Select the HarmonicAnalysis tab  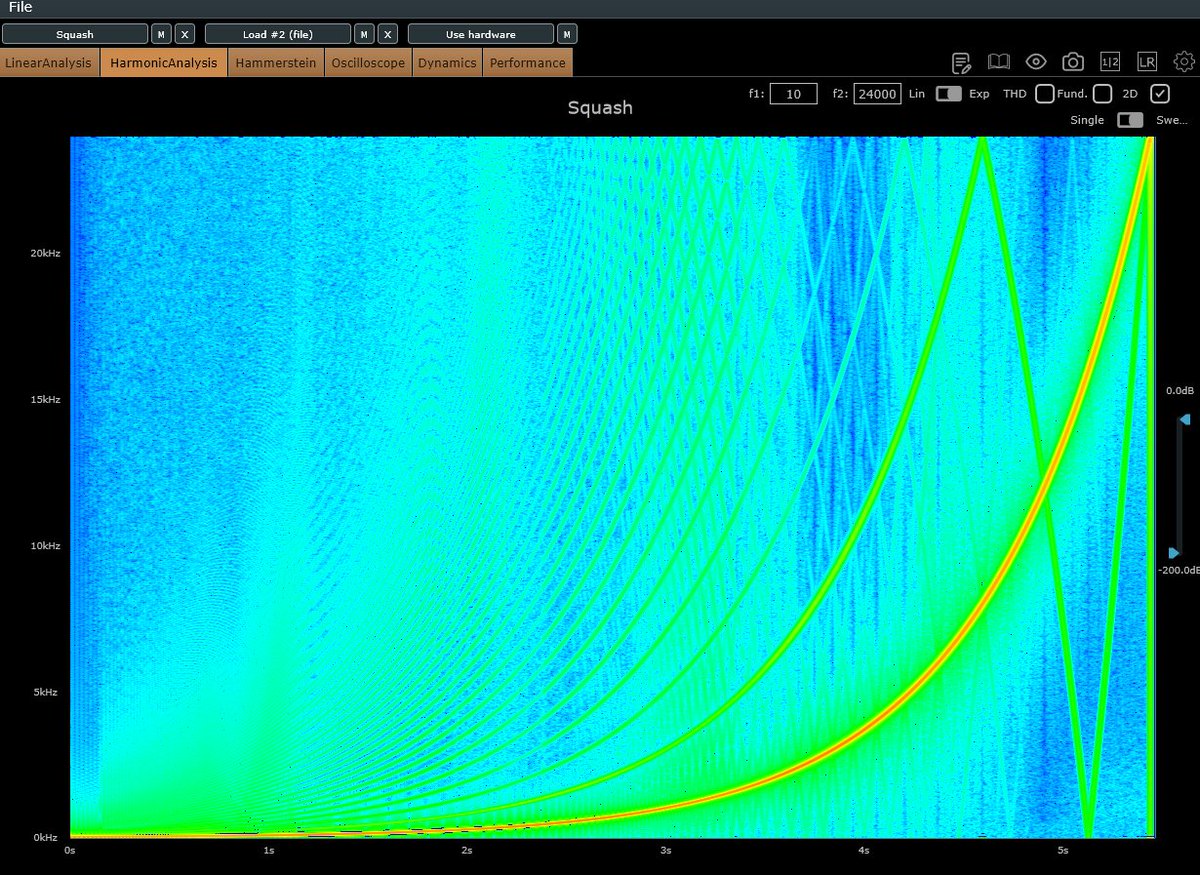coord(164,62)
